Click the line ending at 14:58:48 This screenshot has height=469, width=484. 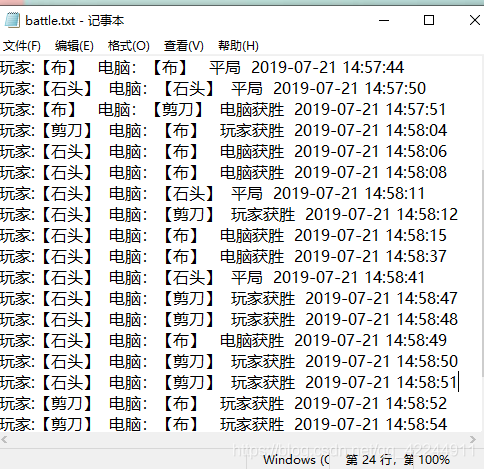(229, 320)
